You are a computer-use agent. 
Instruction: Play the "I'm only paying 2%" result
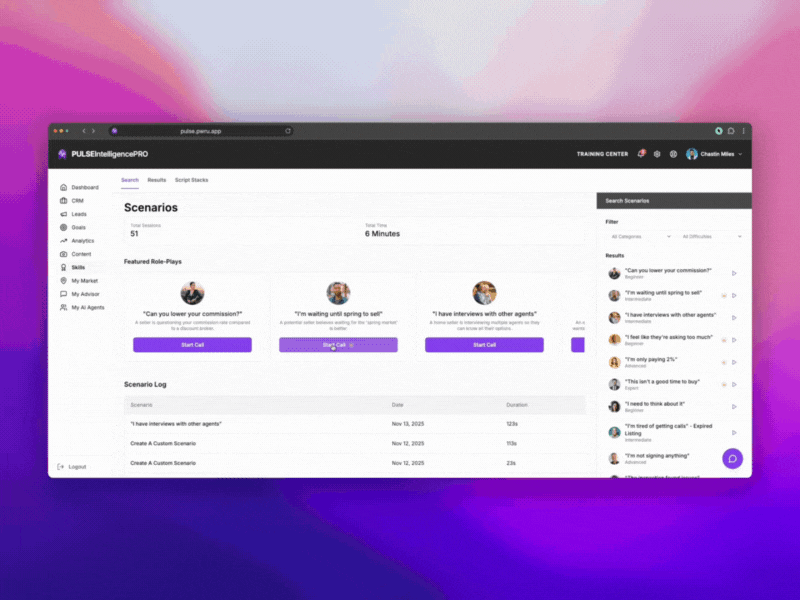(x=734, y=362)
